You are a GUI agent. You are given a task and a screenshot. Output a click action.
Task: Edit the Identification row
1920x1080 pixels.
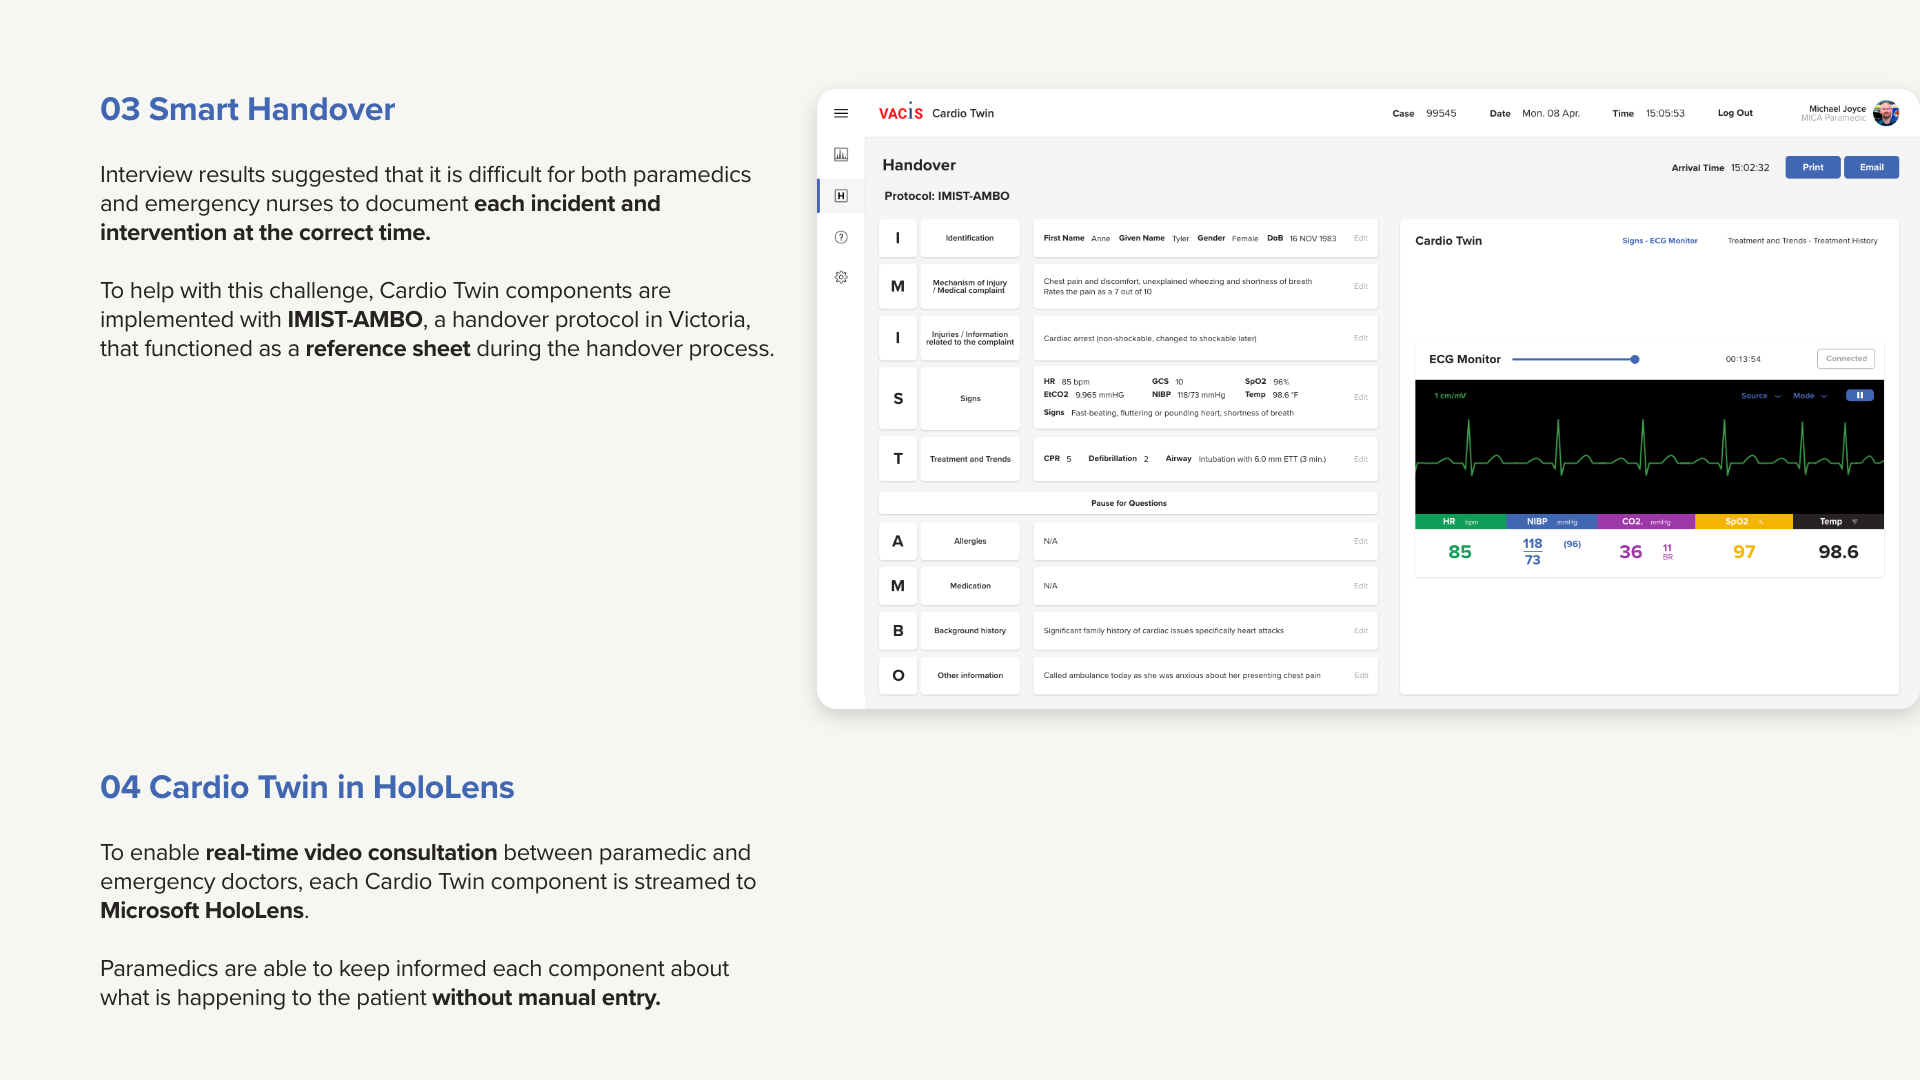[1360, 238]
